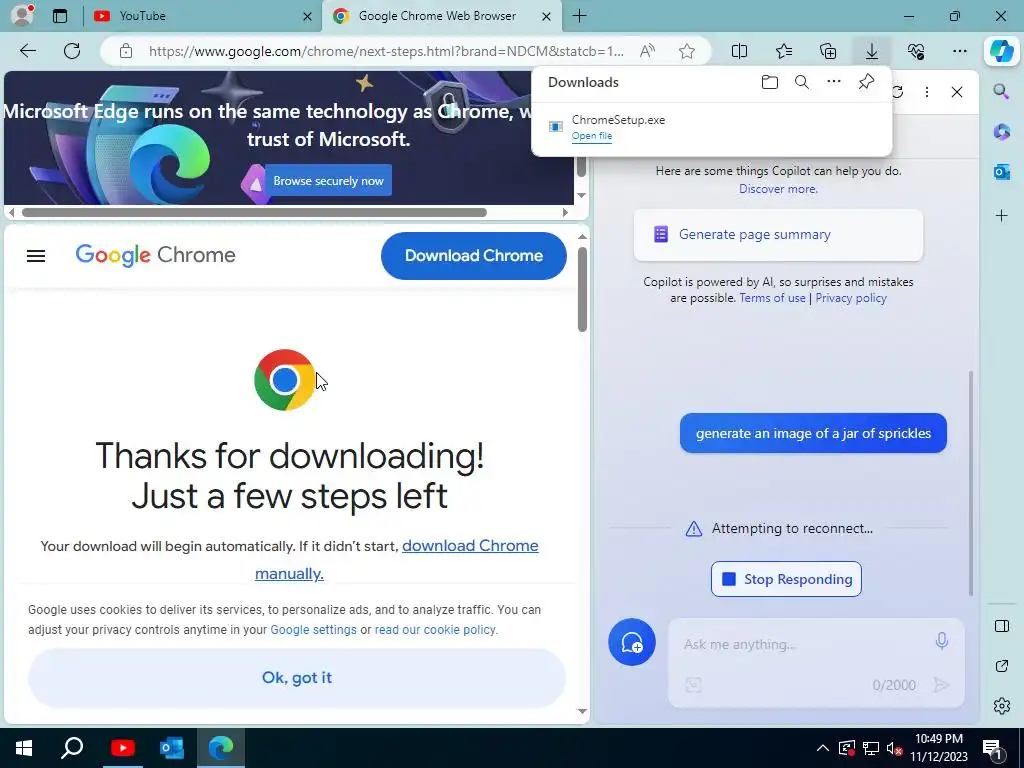Click the add image icon in Copilot input
The height and width of the screenshot is (768, 1024).
click(694, 684)
